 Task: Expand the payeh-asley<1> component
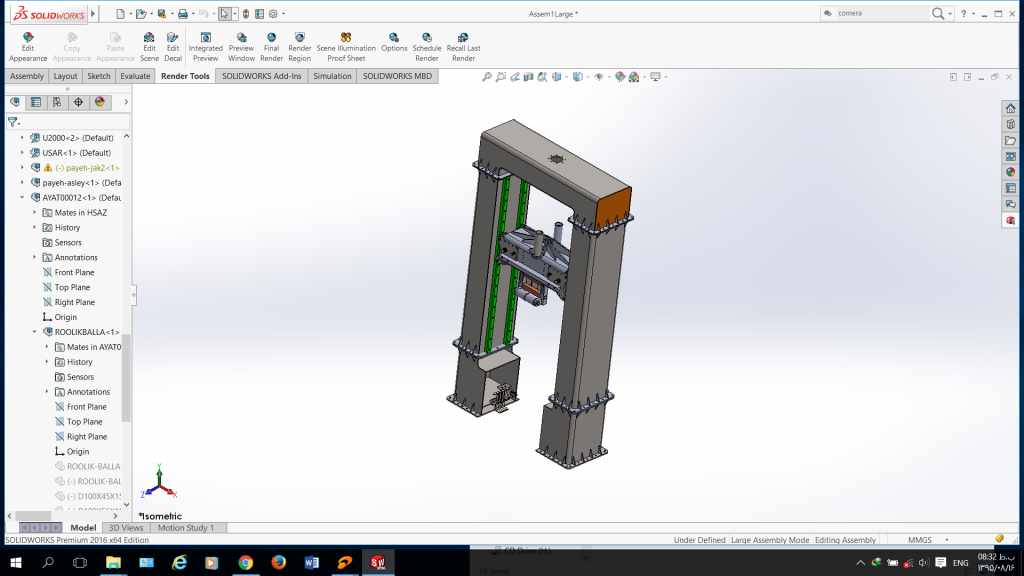pyautogui.click(x=22, y=183)
